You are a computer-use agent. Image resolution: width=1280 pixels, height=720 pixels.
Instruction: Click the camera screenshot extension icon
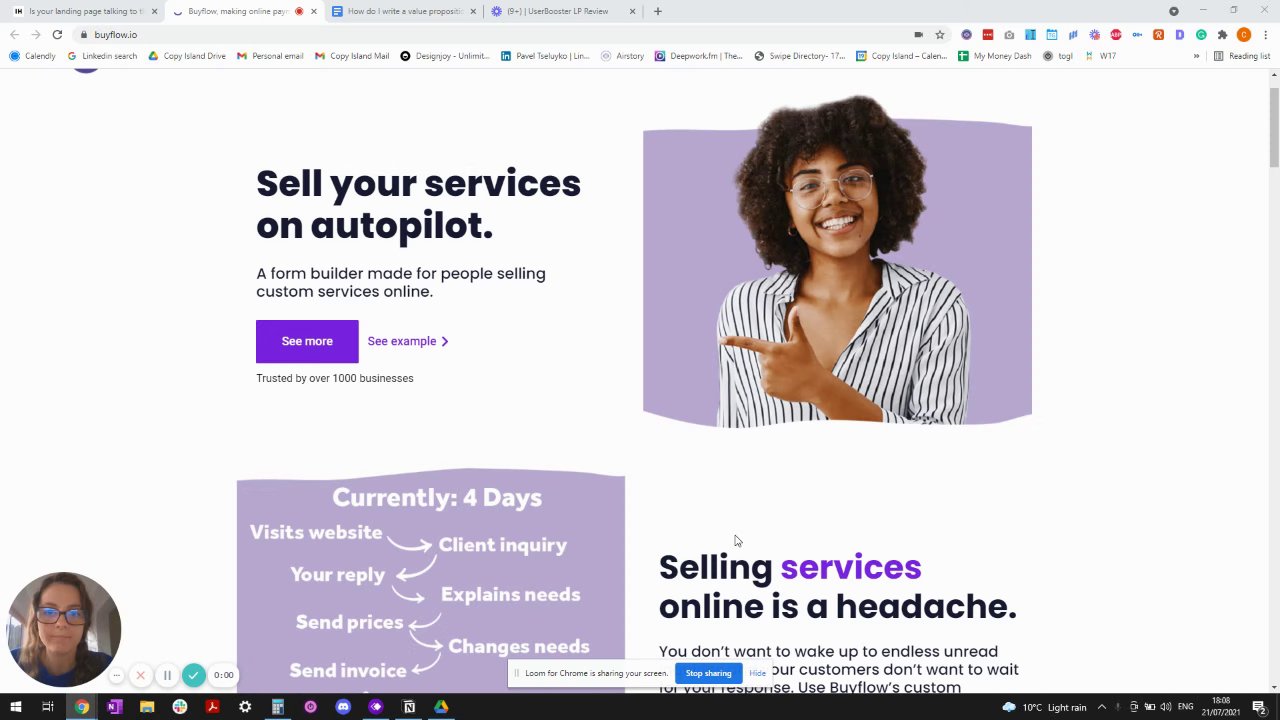1009,35
